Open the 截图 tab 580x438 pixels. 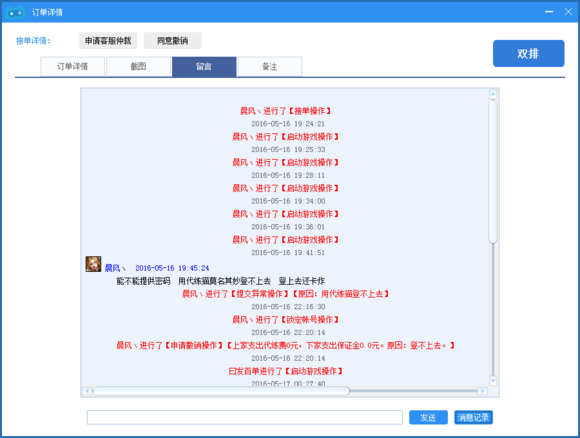pyautogui.click(x=138, y=67)
